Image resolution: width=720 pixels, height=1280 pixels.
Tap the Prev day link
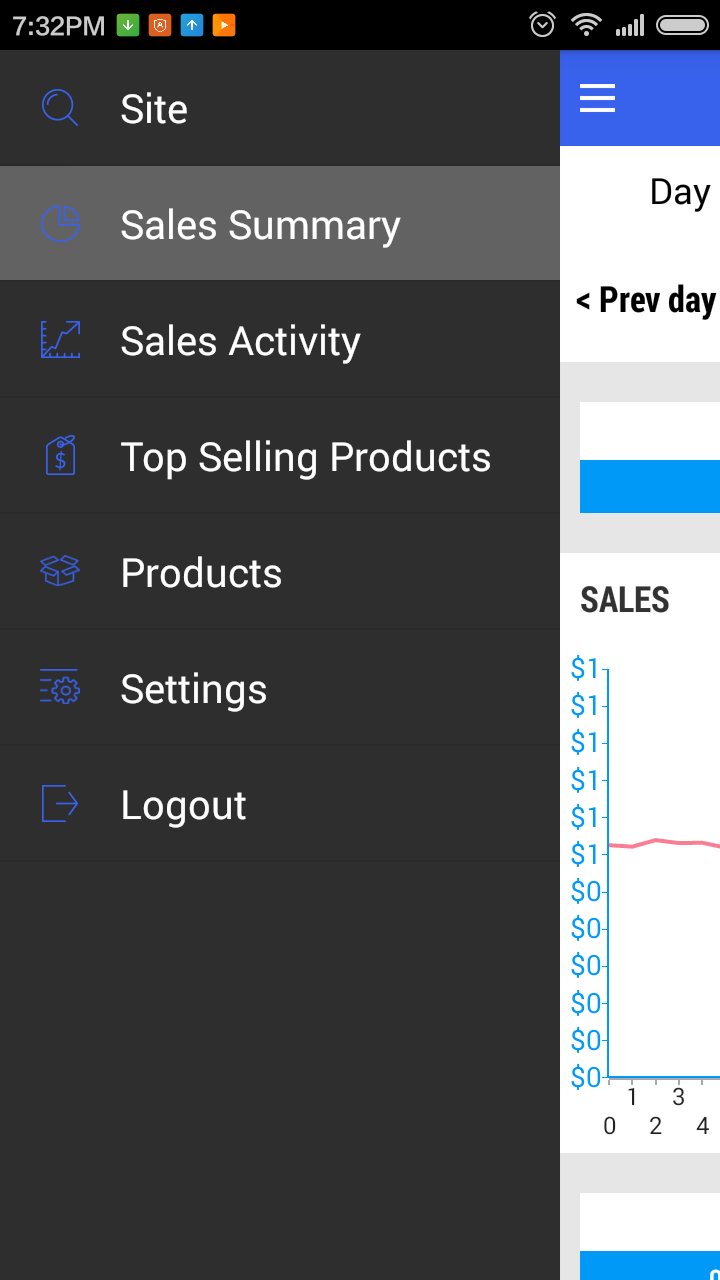[646, 300]
